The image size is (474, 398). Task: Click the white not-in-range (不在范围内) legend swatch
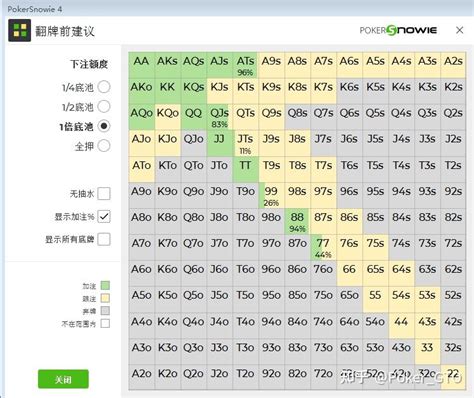pos(105,323)
